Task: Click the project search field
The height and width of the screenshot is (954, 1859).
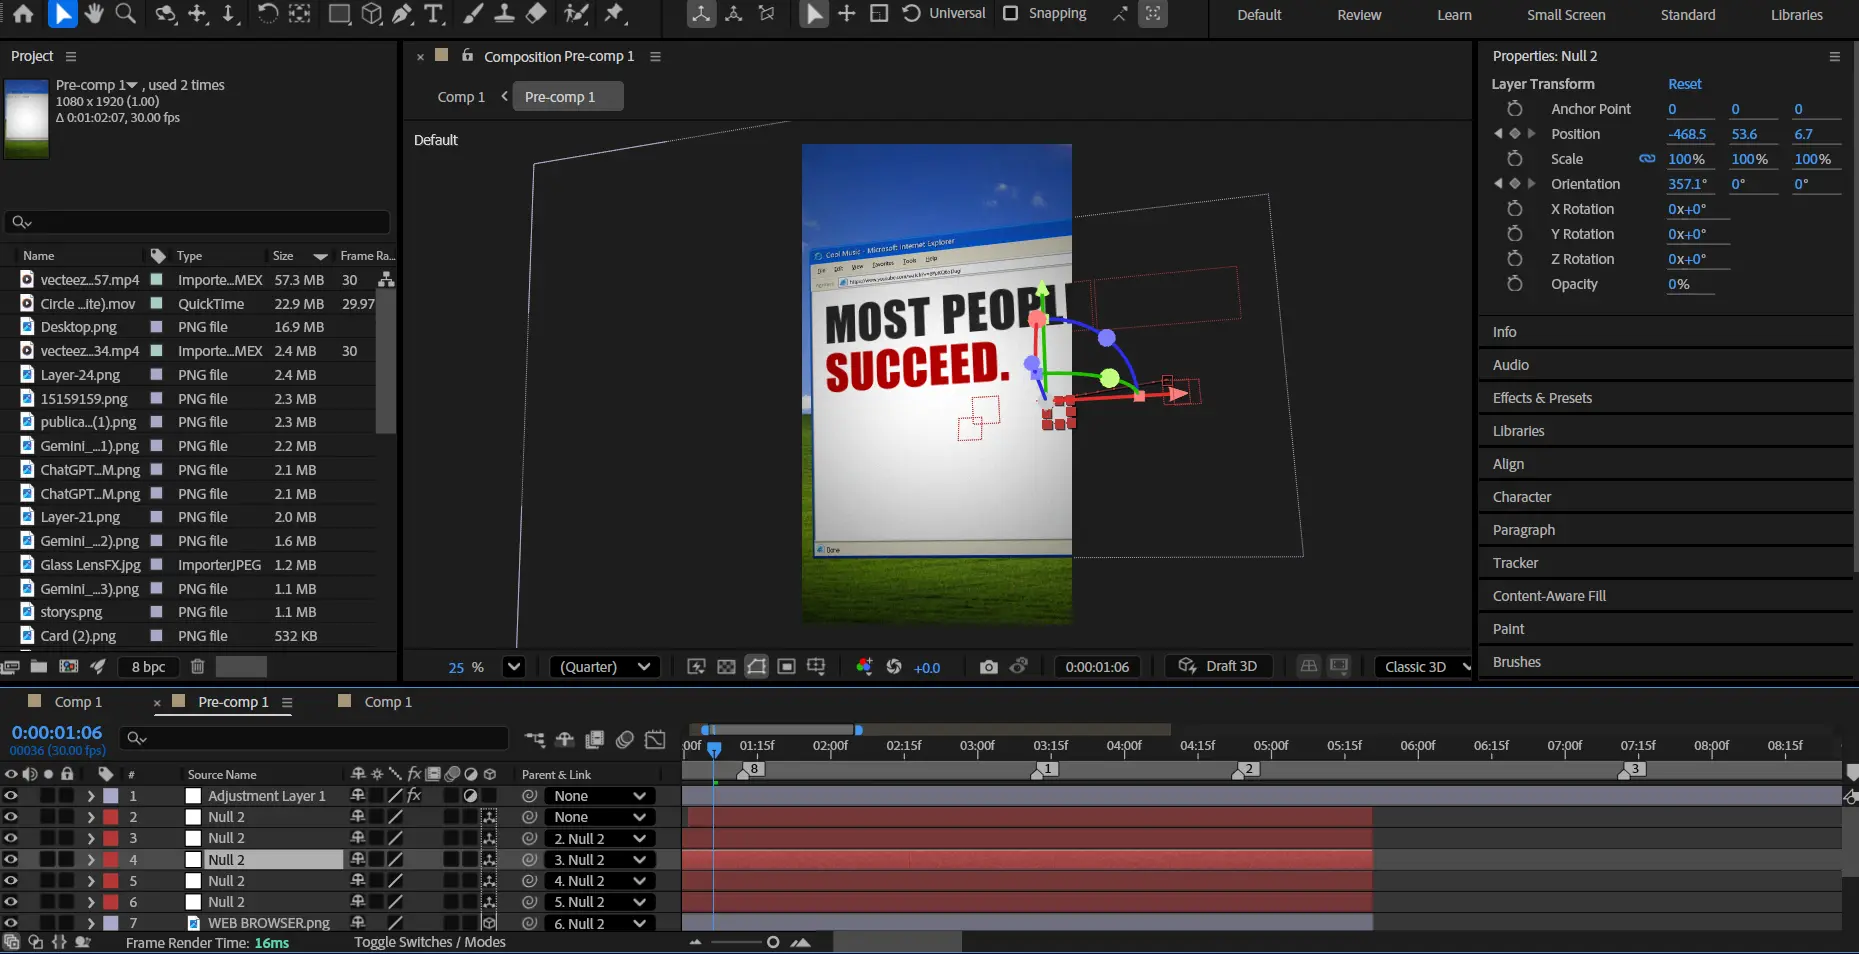Action: tap(198, 222)
